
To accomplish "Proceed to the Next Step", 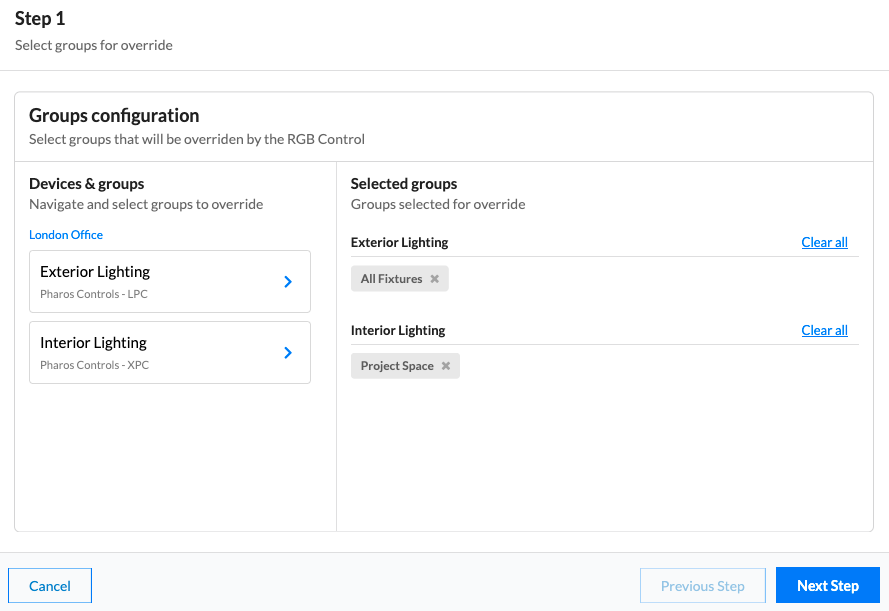I will 828,585.
